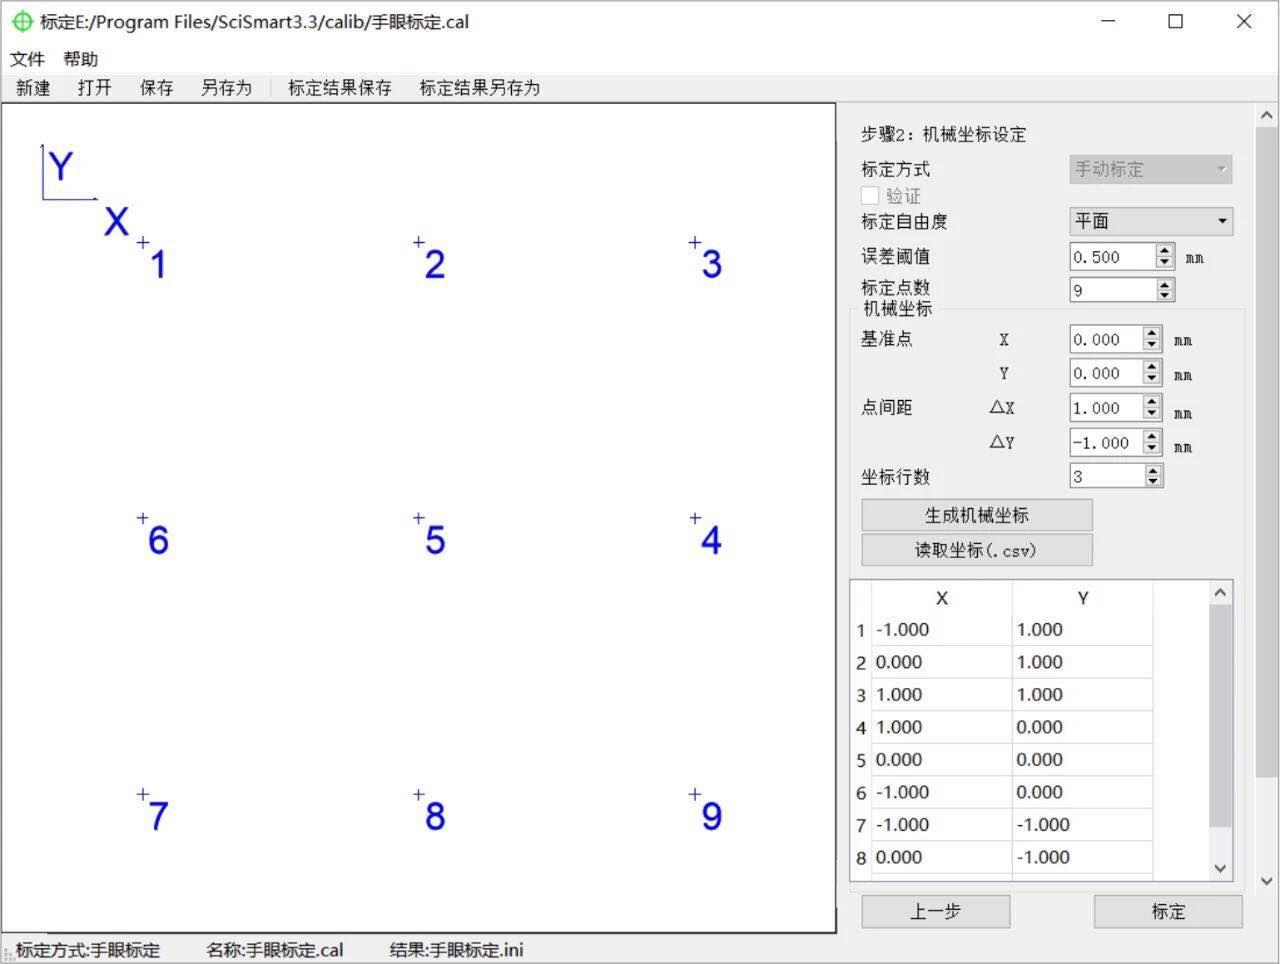Open the 文件 menu
This screenshot has height=964, width=1280.
(27, 59)
